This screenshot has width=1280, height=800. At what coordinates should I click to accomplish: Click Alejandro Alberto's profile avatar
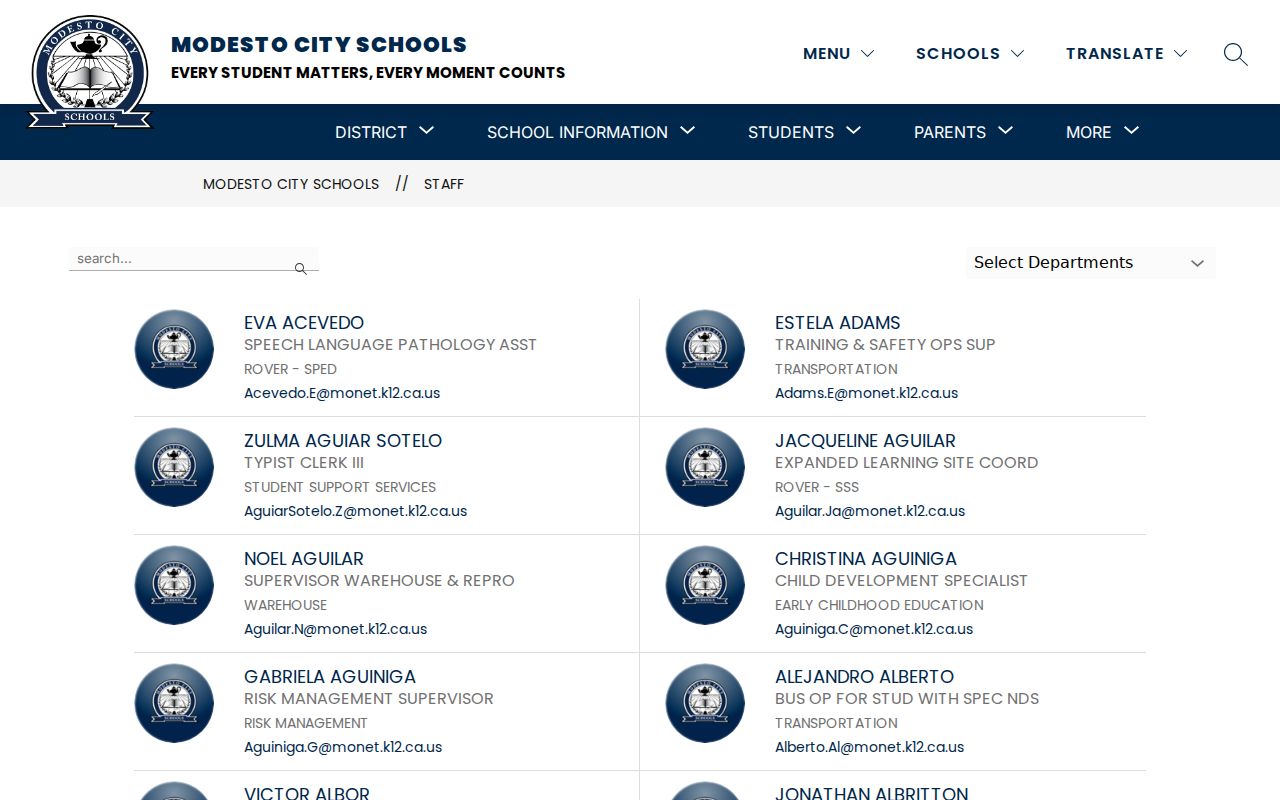[x=705, y=703]
